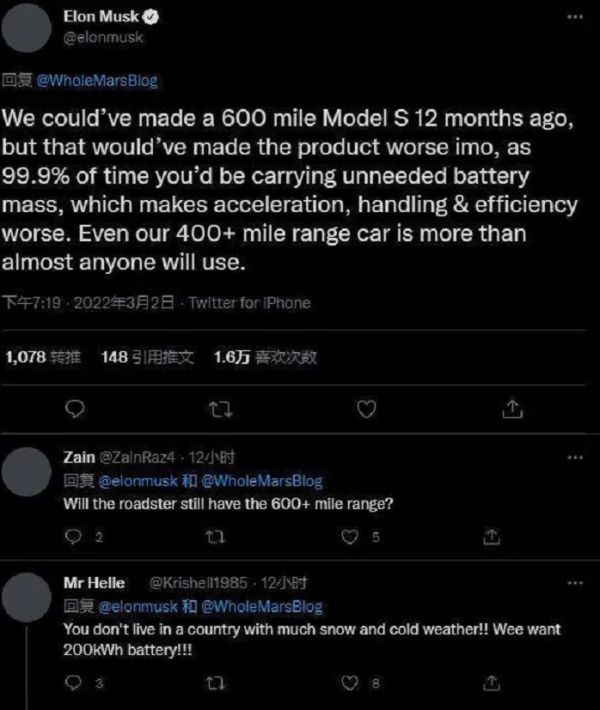Share Mr Helle's reply

(x=491, y=683)
